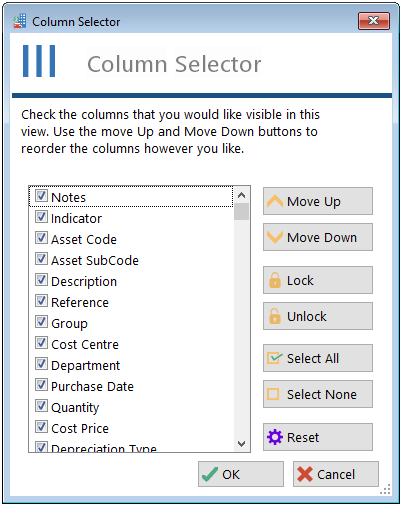Click the green checkmark on OK
Image resolution: width=405 pixels, height=509 pixels.
210,474
